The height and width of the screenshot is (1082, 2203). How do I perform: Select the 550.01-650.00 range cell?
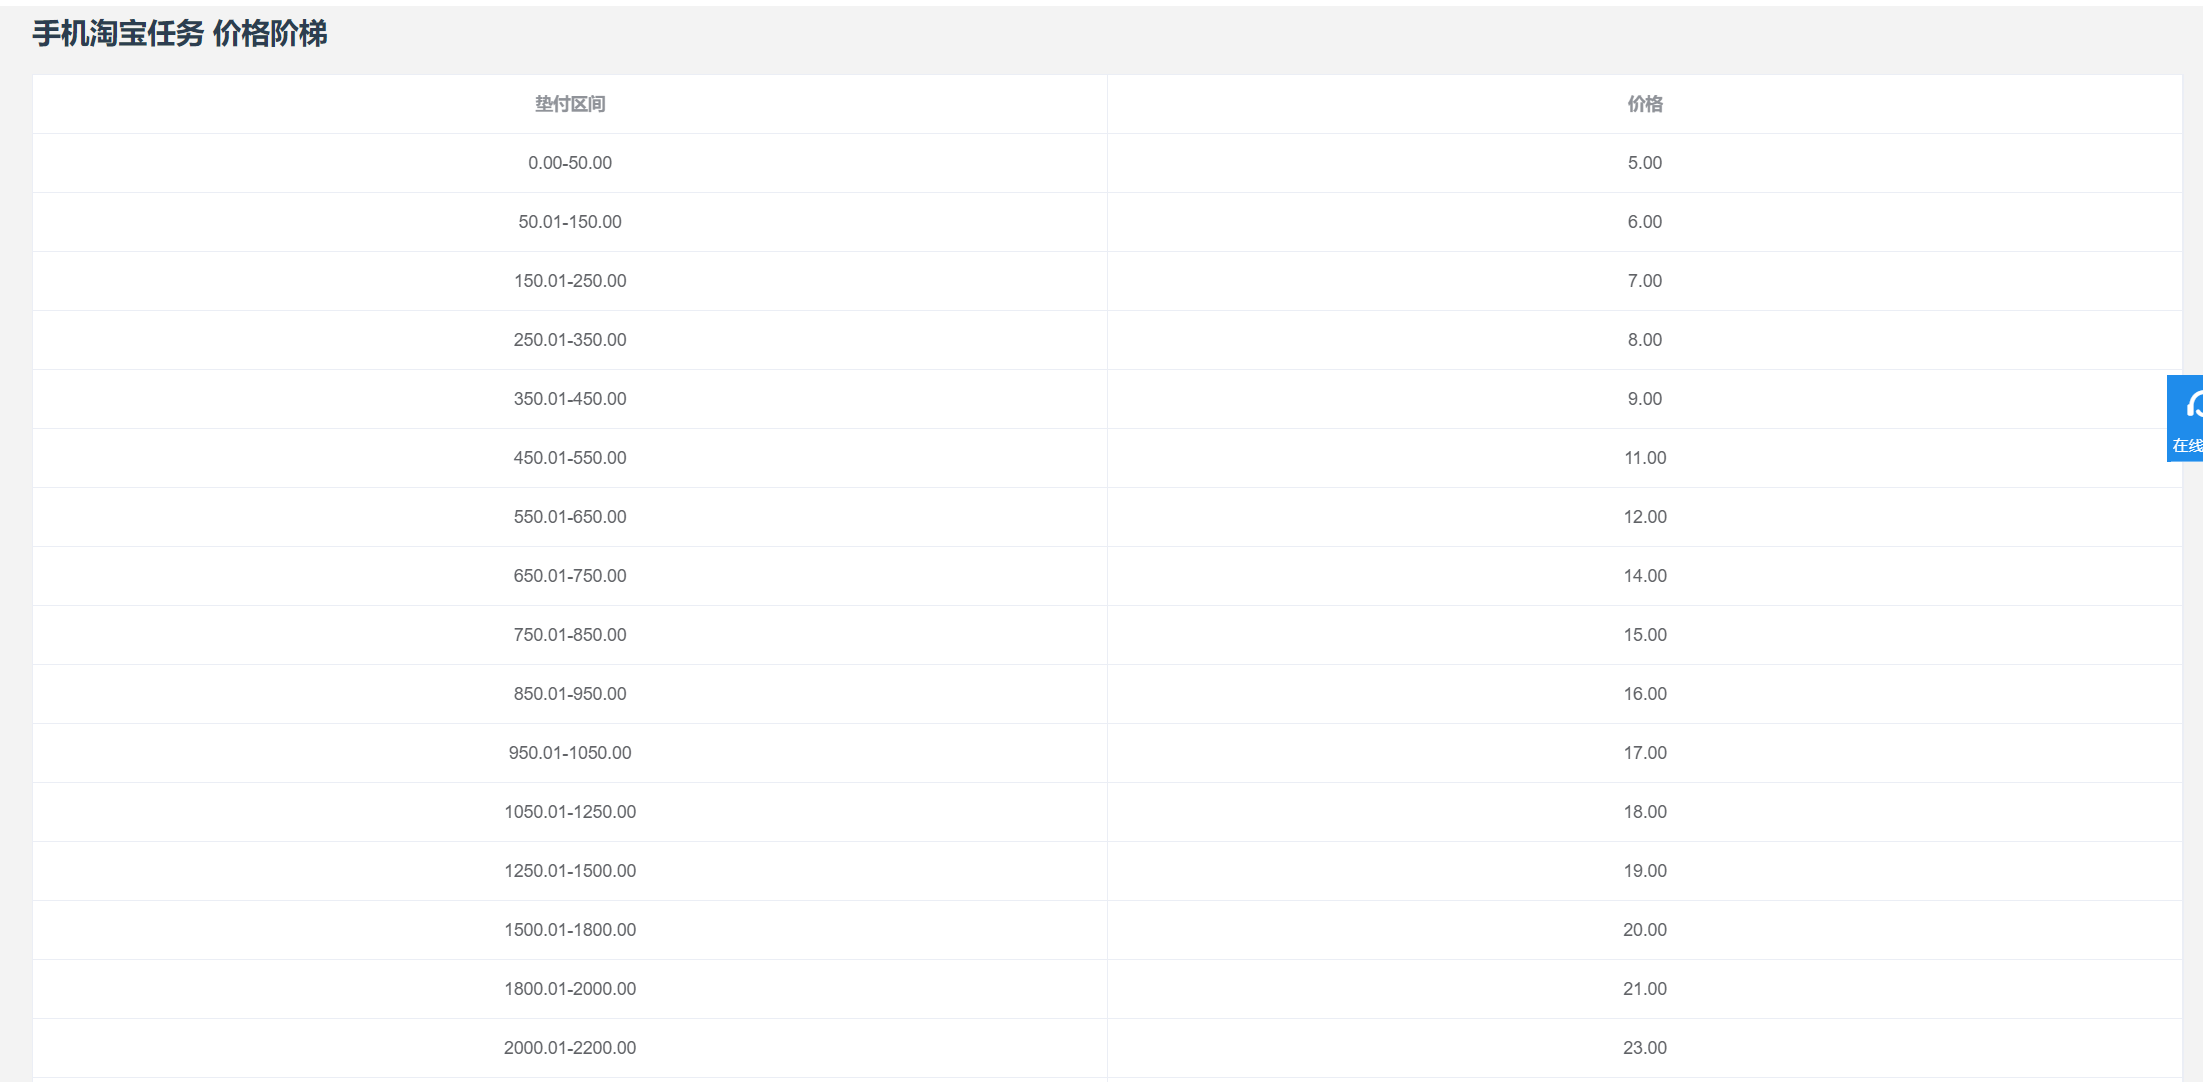pos(570,517)
